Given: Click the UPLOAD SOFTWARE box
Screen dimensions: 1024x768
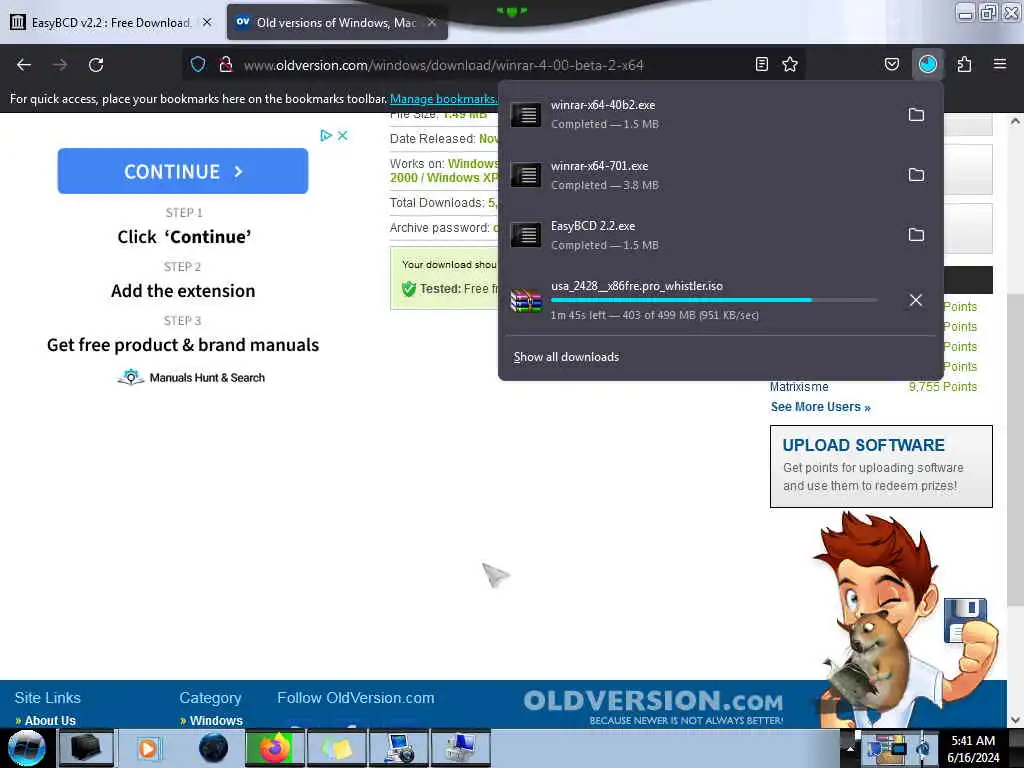Looking at the screenshot, I should tap(881, 466).
